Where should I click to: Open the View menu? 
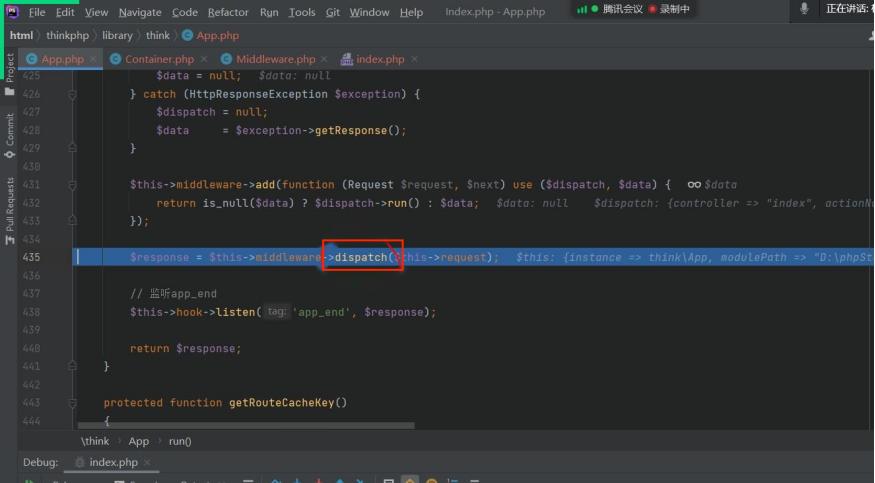97,12
